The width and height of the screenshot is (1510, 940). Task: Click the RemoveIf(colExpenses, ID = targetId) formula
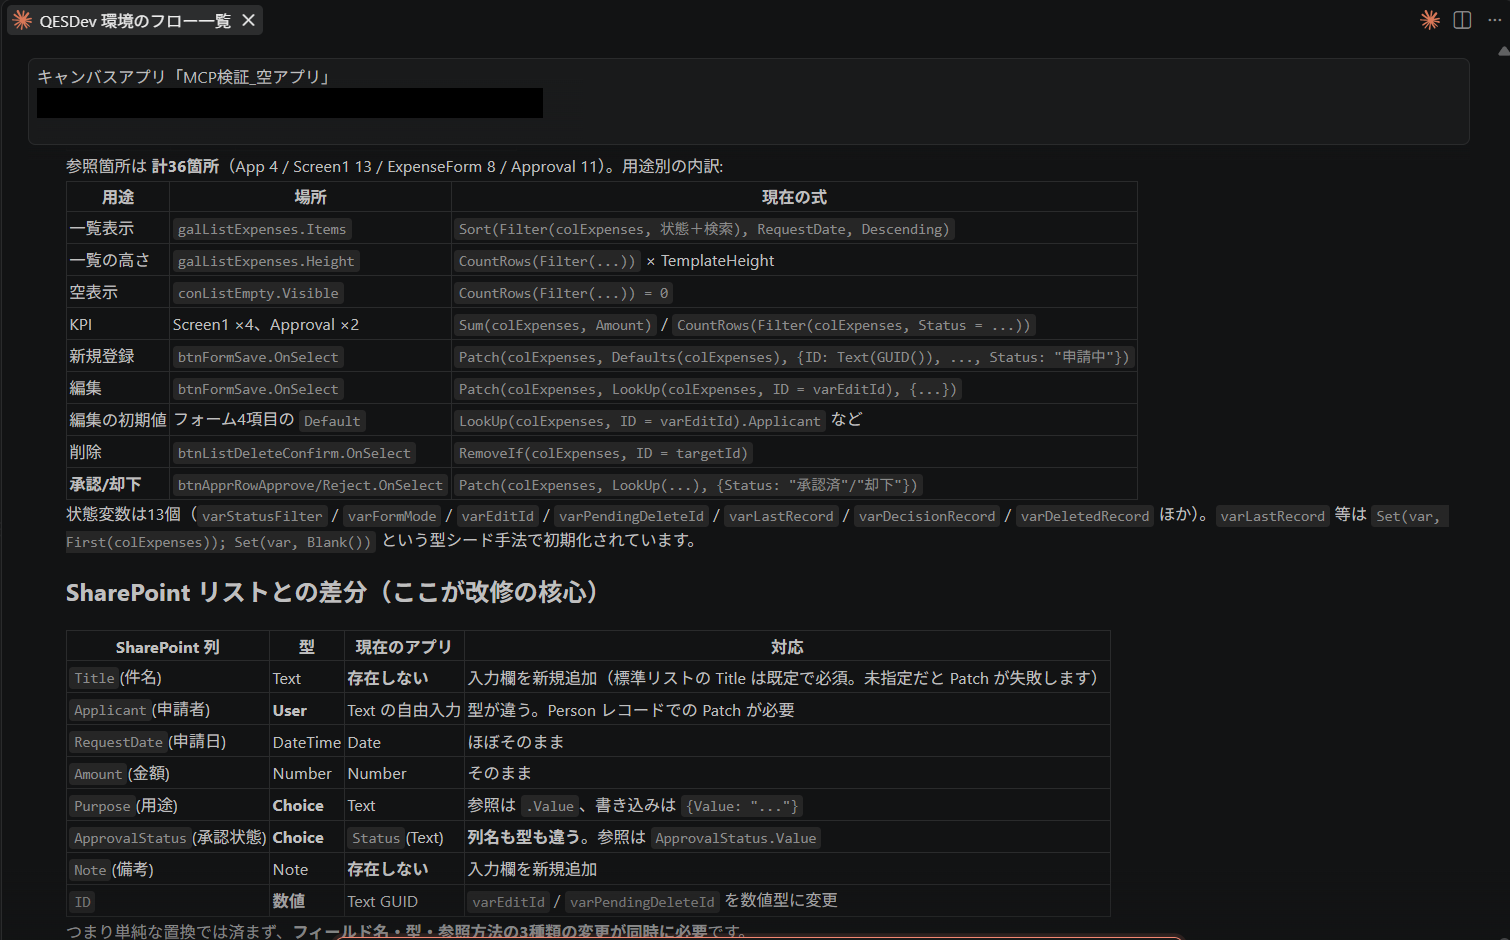(603, 453)
